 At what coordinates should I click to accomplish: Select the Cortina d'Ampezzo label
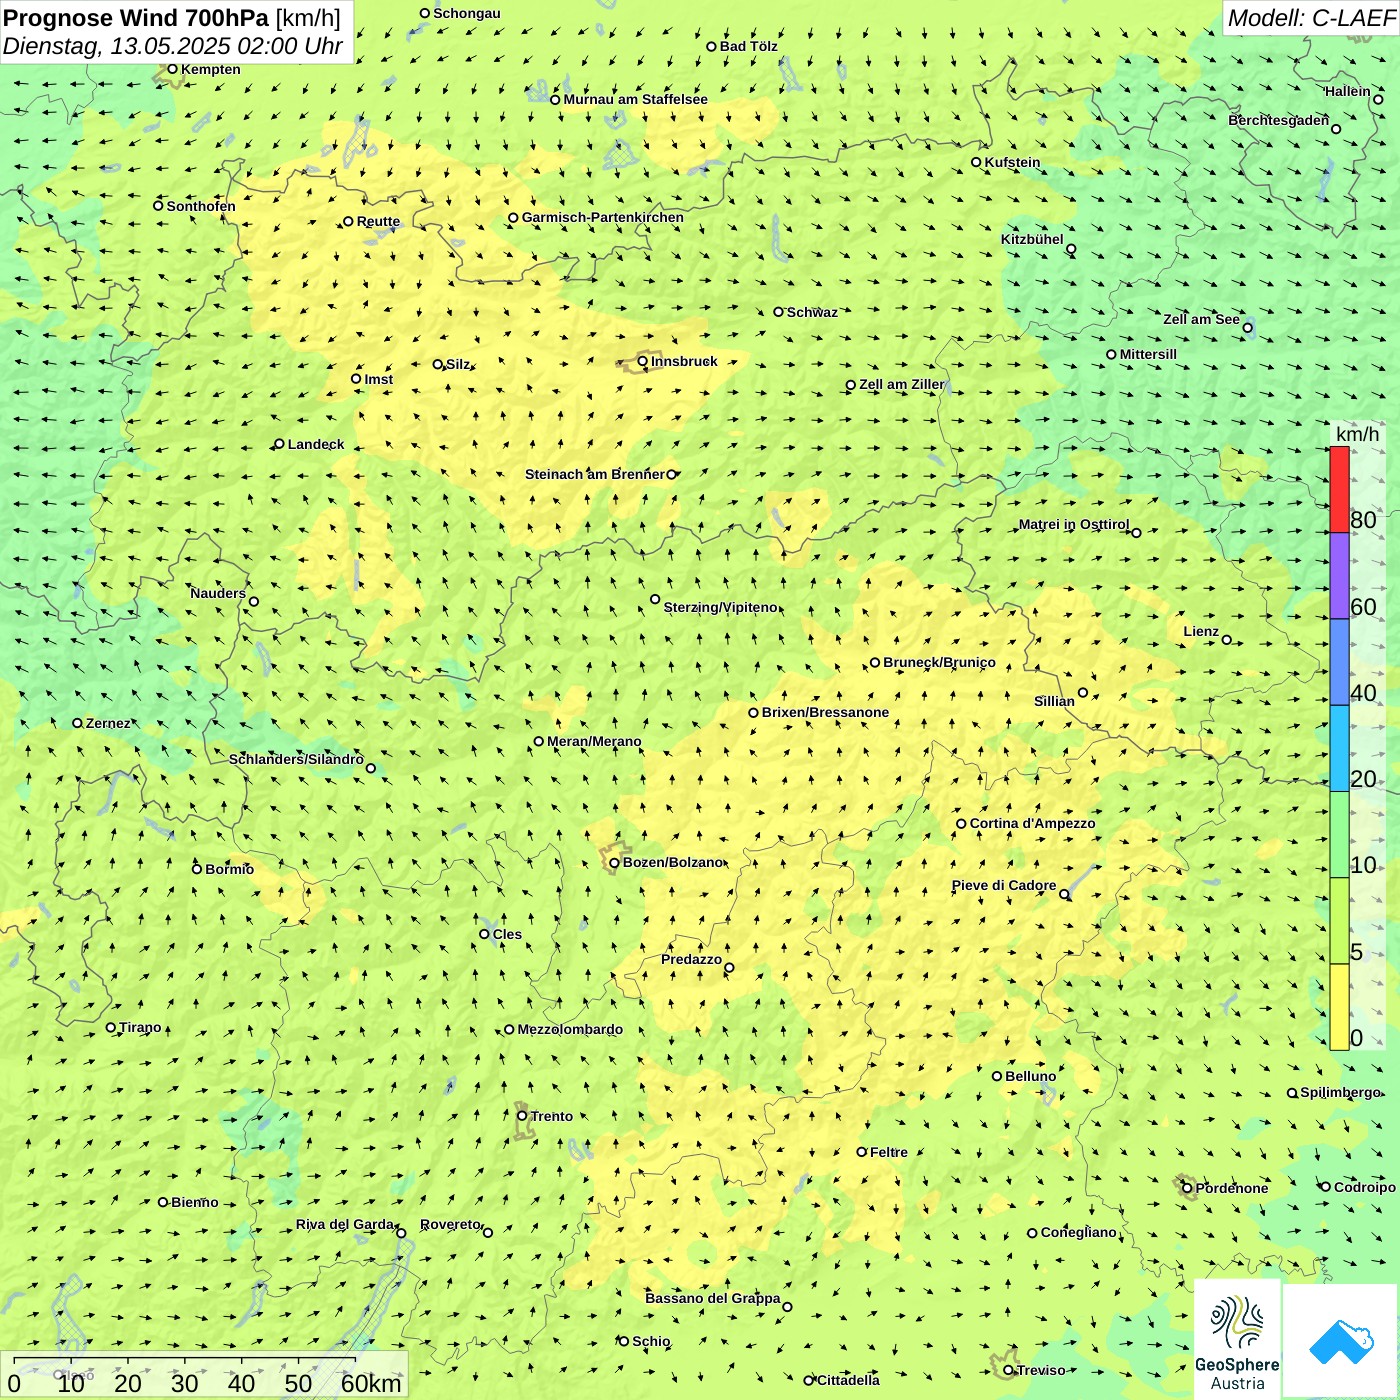tap(1033, 823)
